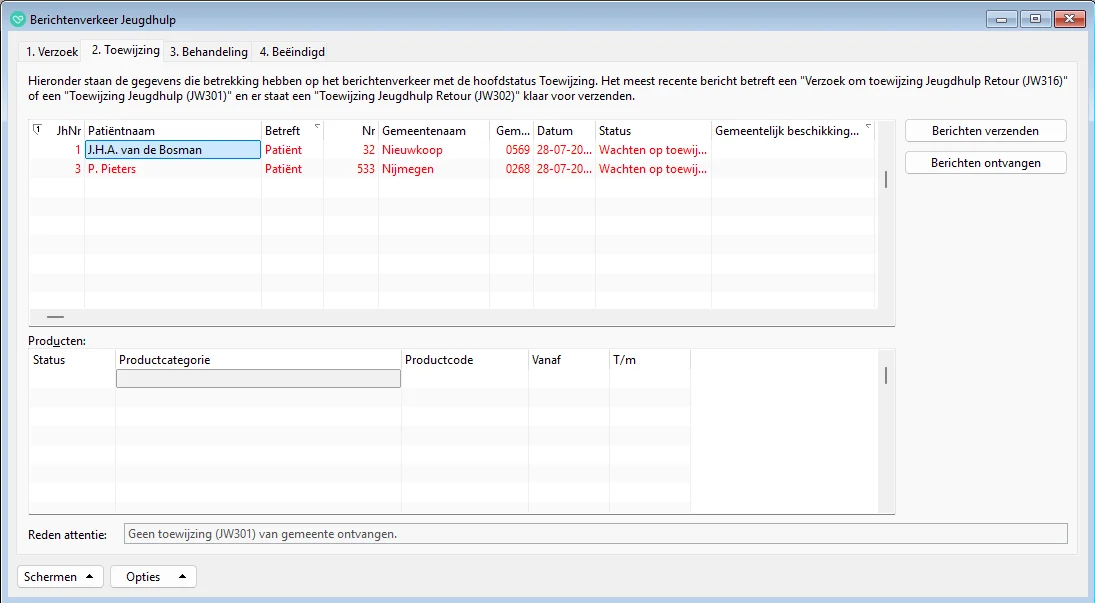The height and width of the screenshot is (603, 1095).
Task: Switch to the 1. Verzoek tab
Action: [x=51, y=52]
